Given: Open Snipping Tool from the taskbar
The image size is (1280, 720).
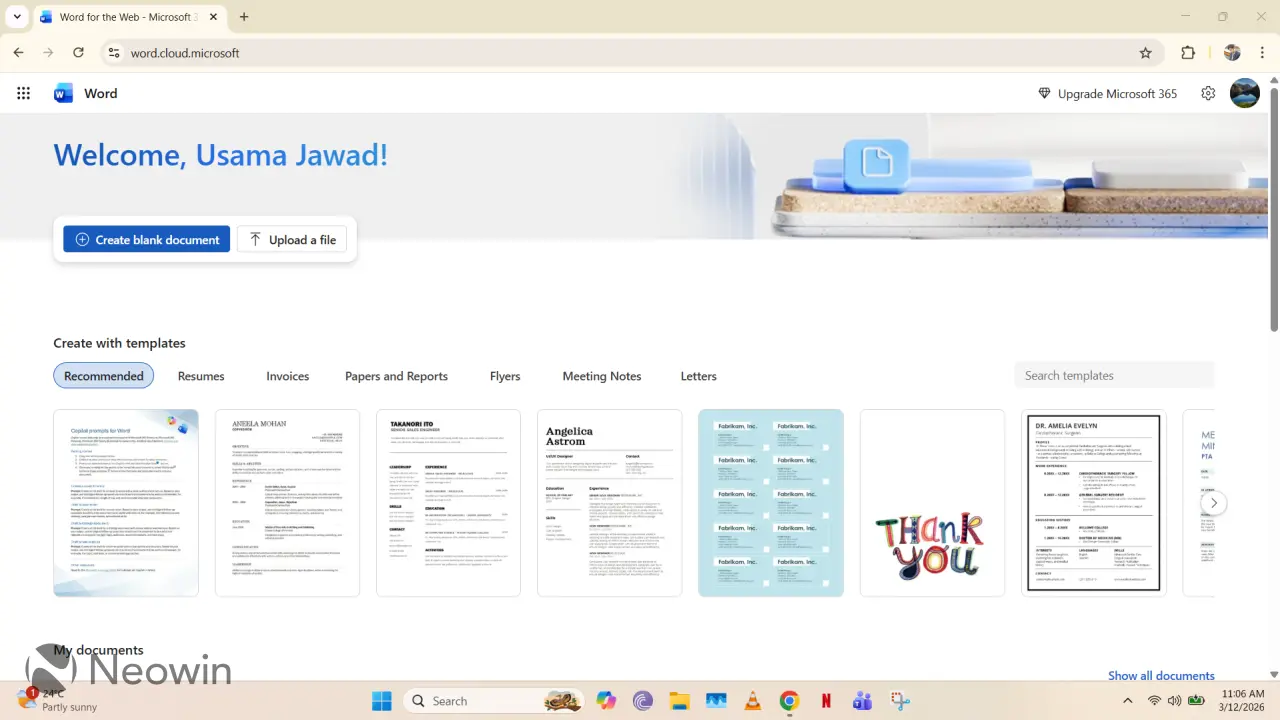Looking at the screenshot, I should (899, 701).
